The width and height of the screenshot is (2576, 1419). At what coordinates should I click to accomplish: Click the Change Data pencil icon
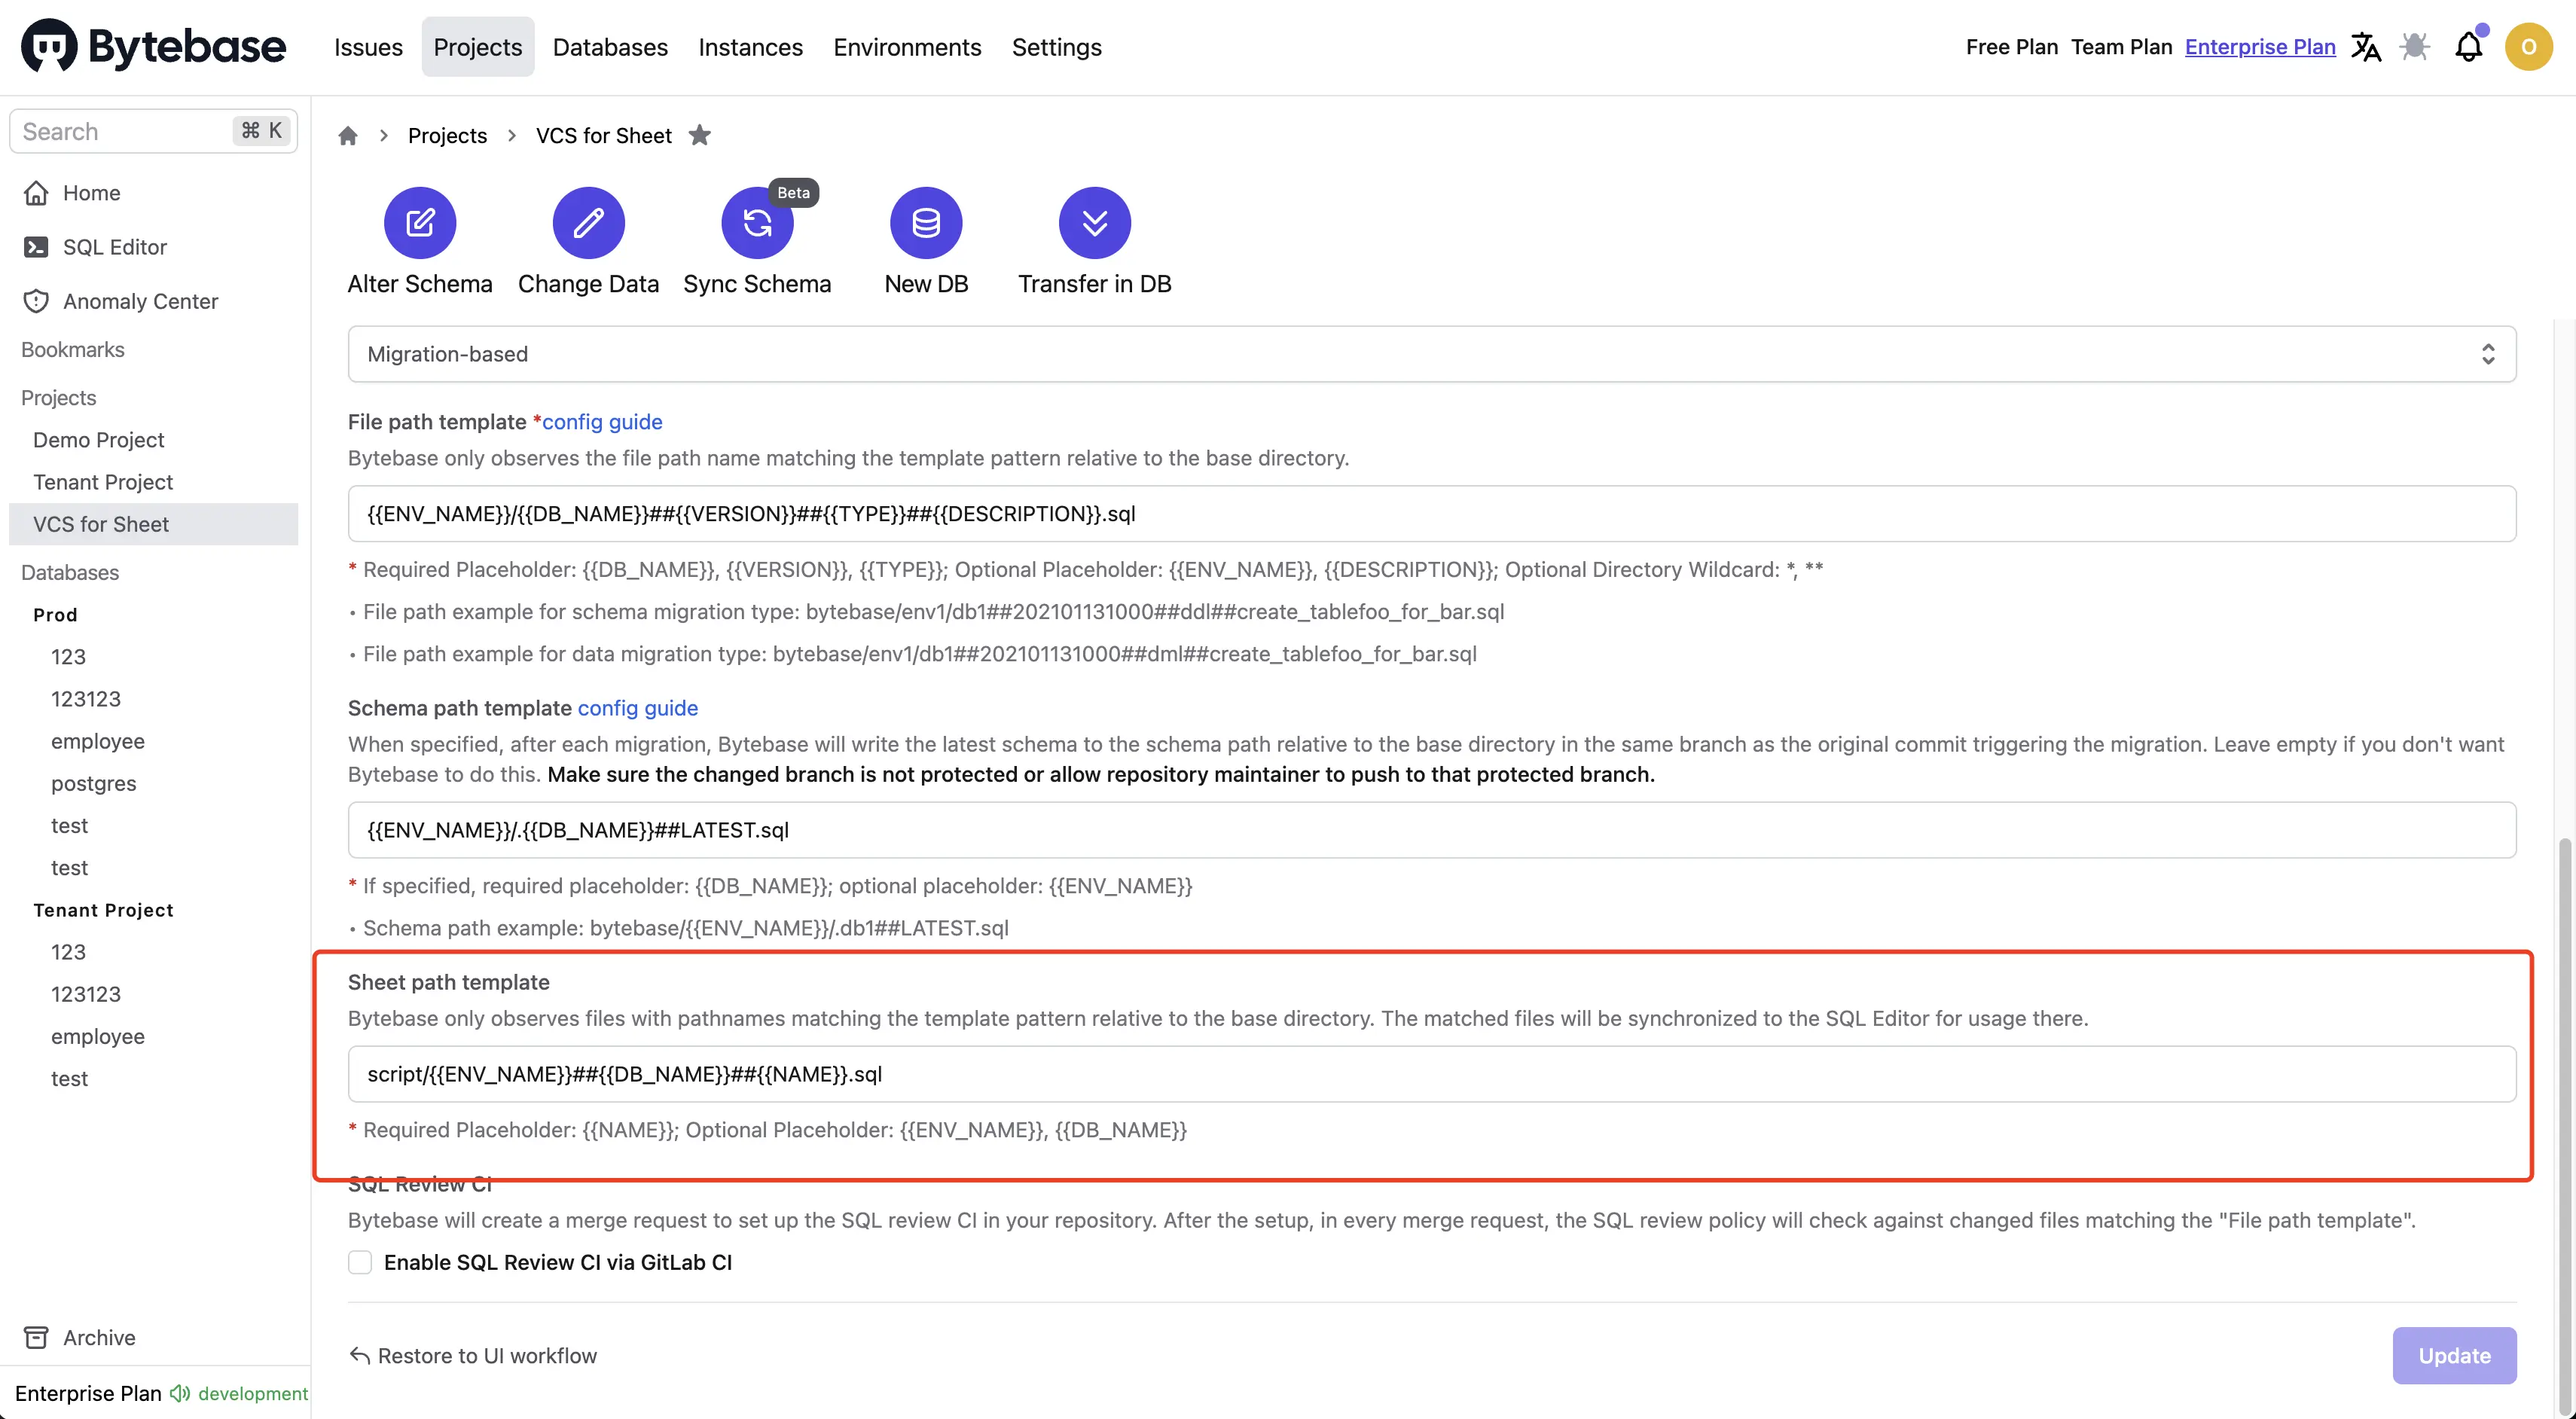pos(588,222)
